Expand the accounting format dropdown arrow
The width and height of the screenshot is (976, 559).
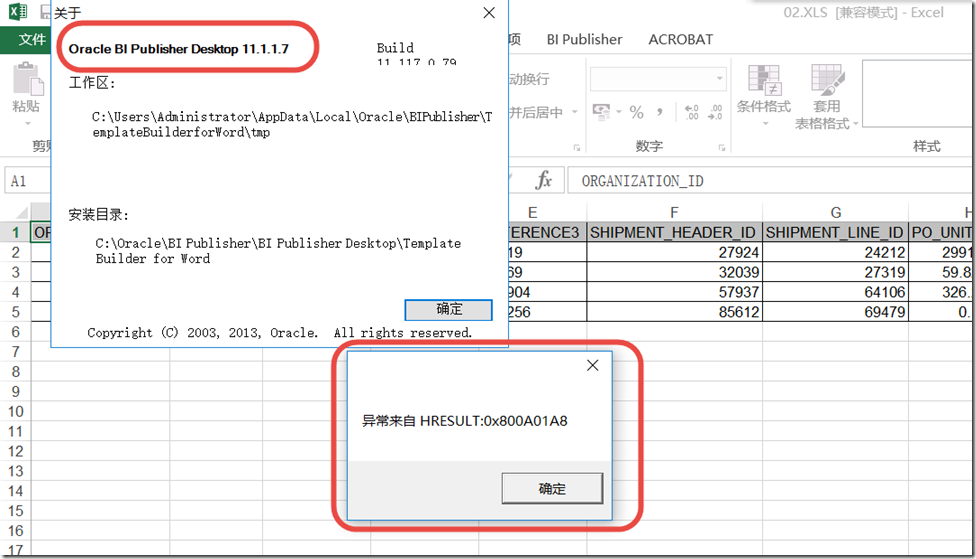click(x=619, y=112)
